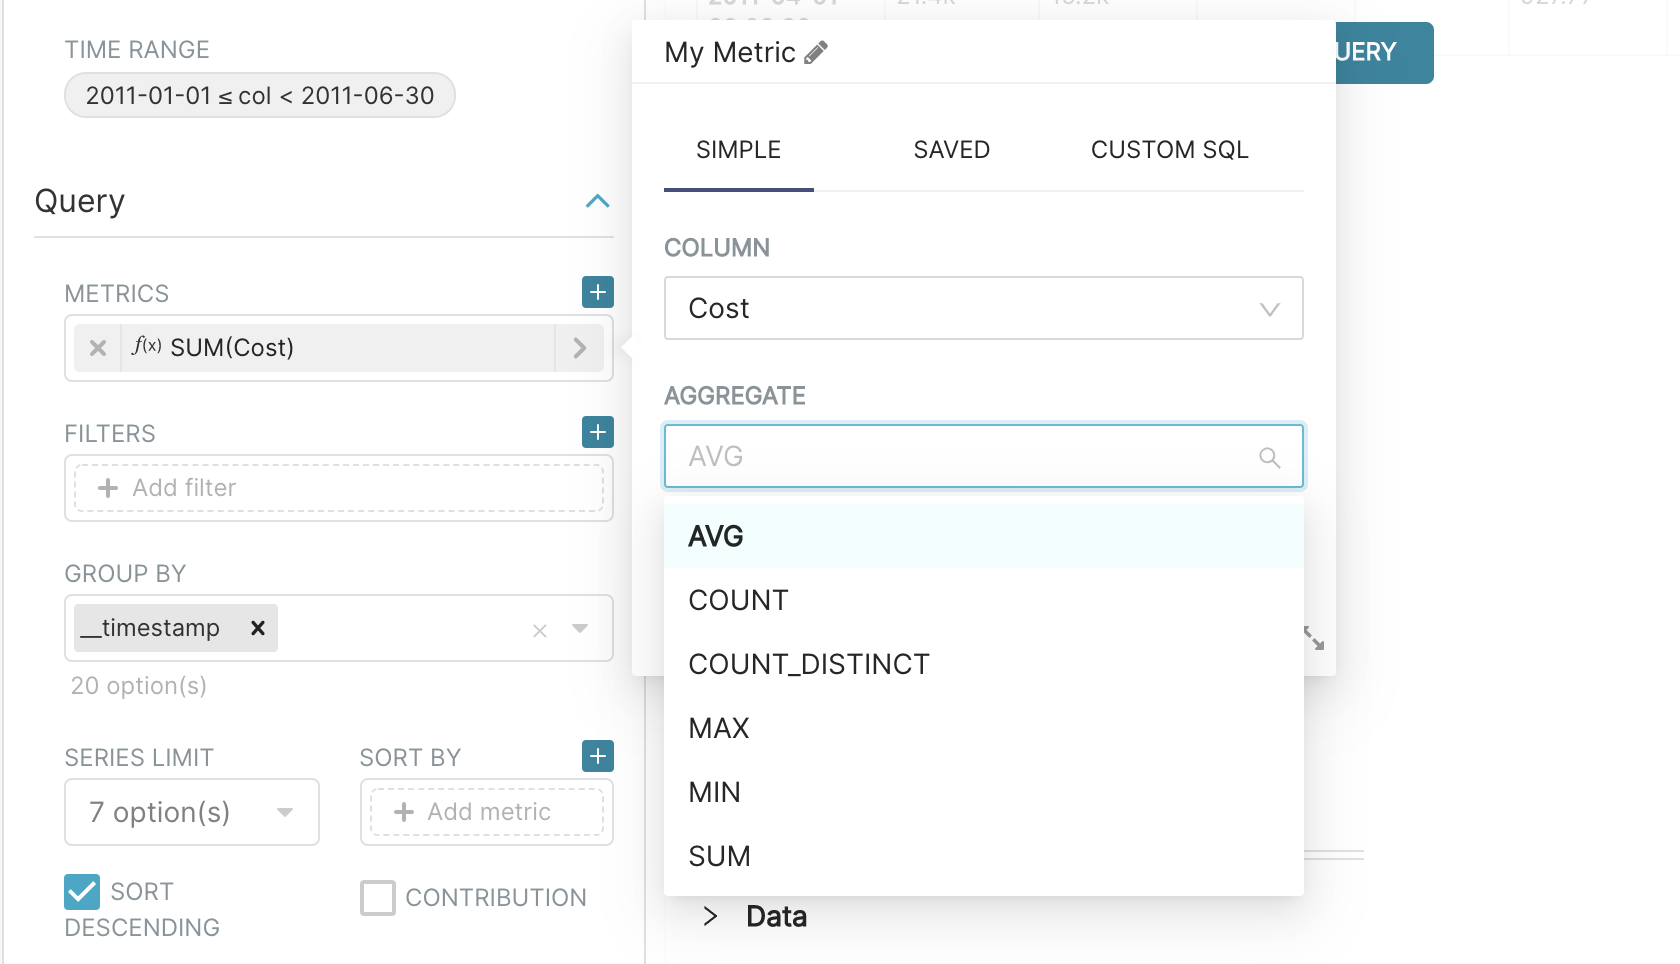This screenshot has height=964, width=1680.
Task: Switch to the Saved tab
Action: pos(951,150)
